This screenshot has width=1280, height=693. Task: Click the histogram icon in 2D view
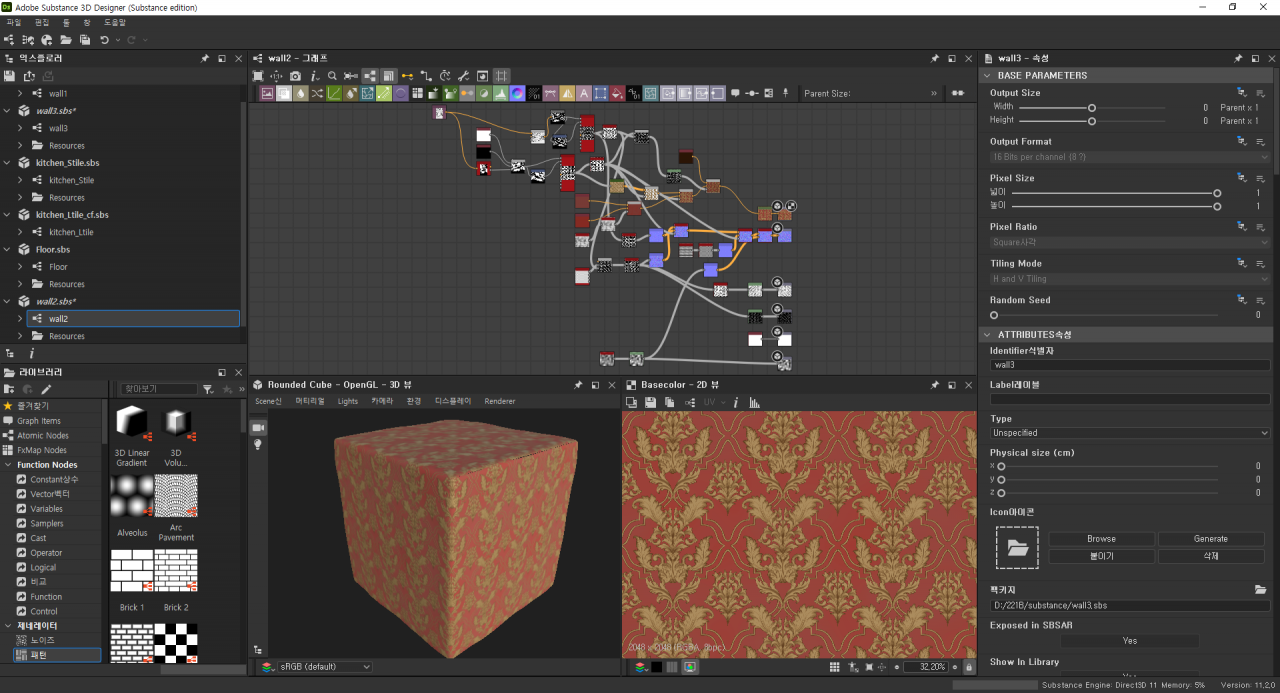coord(754,402)
